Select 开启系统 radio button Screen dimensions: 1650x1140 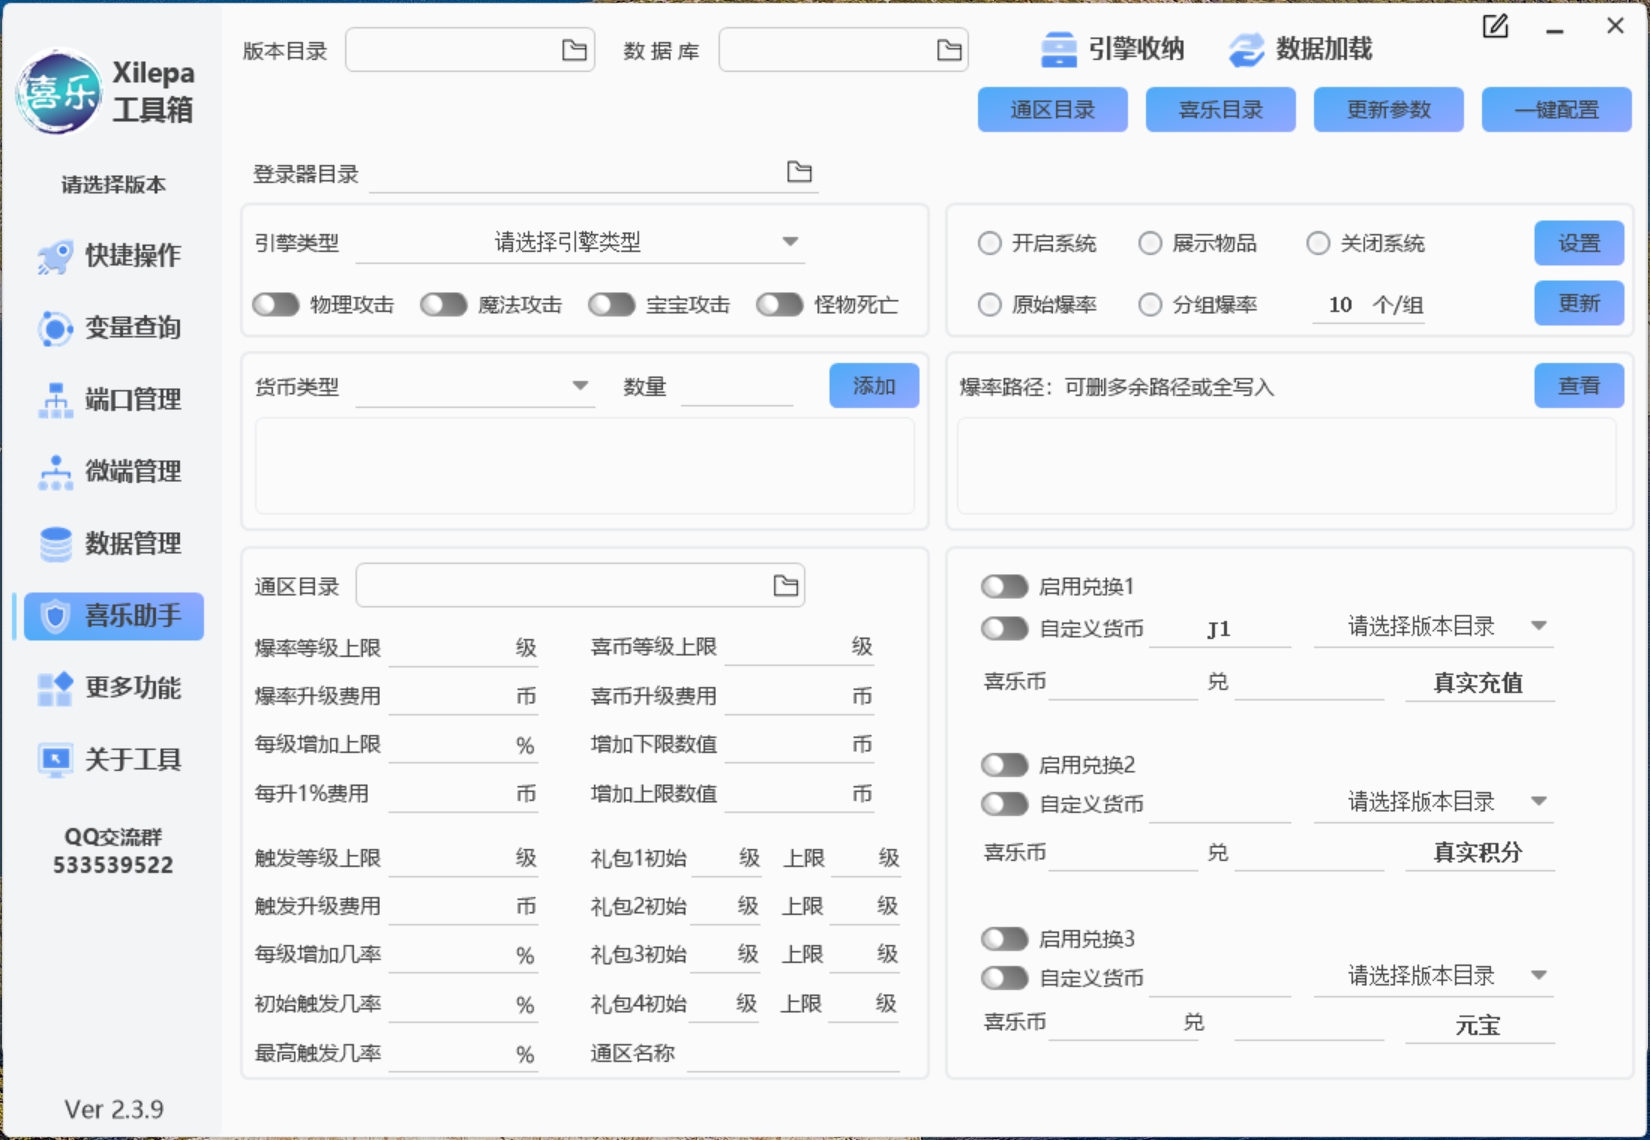tap(990, 243)
